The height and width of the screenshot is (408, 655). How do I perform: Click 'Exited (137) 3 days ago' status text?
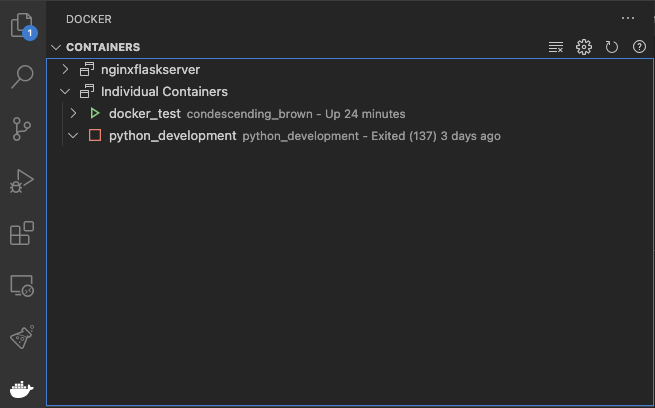pos(436,136)
